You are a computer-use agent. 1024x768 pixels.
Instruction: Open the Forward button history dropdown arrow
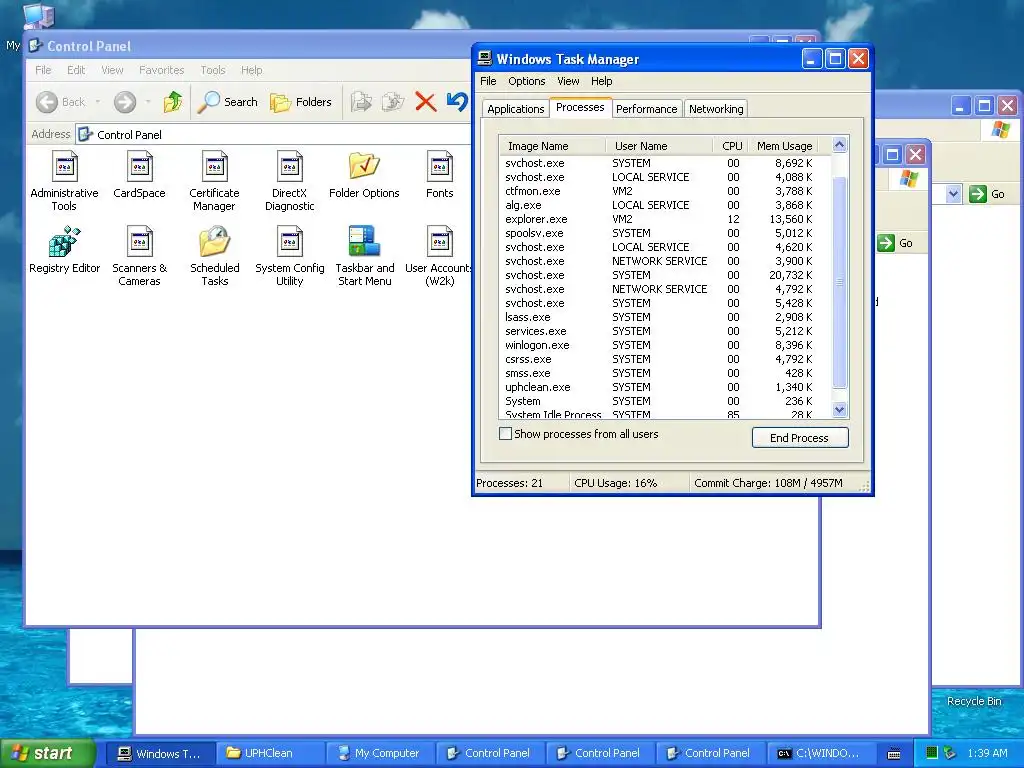pos(148,102)
